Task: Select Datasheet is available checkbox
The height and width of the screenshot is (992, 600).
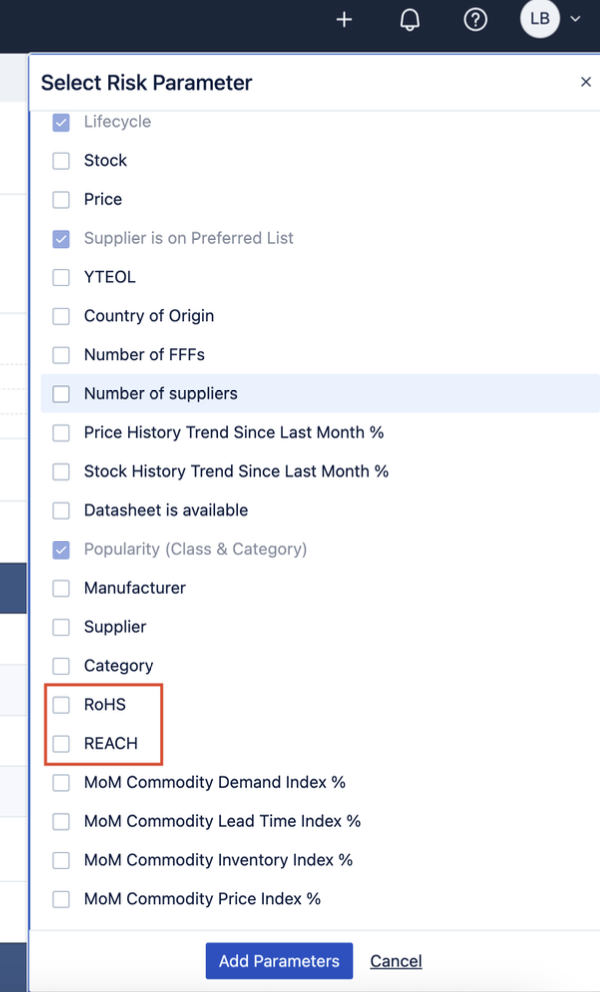Action: click(61, 510)
